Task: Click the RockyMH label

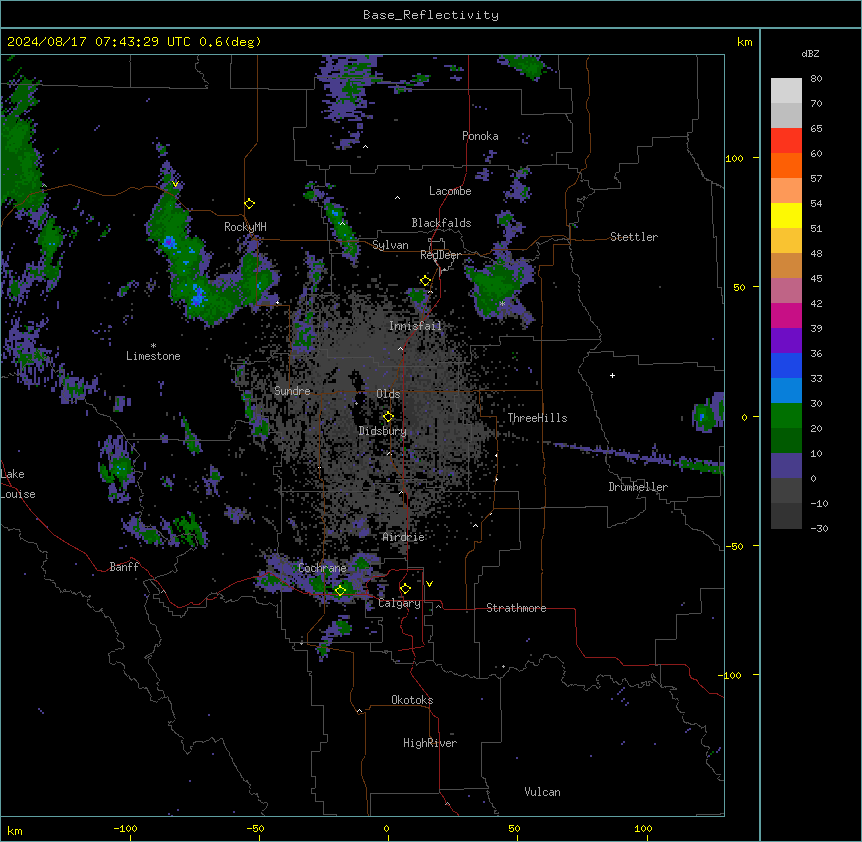Action: coord(245,226)
